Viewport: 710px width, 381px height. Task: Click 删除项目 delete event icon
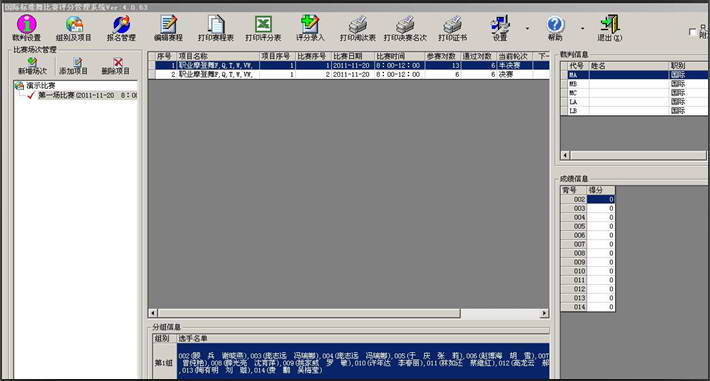pyautogui.click(x=115, y=66)
